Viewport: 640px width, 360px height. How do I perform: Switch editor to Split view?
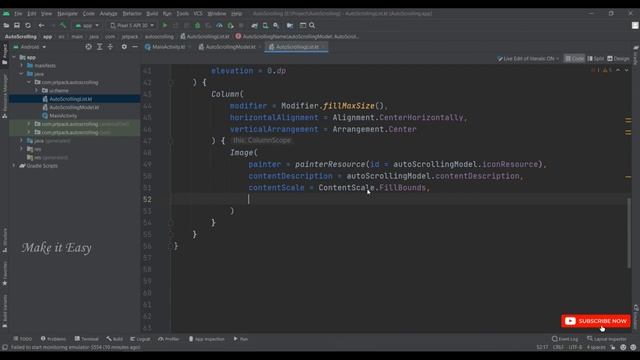[x=596, y=59]
